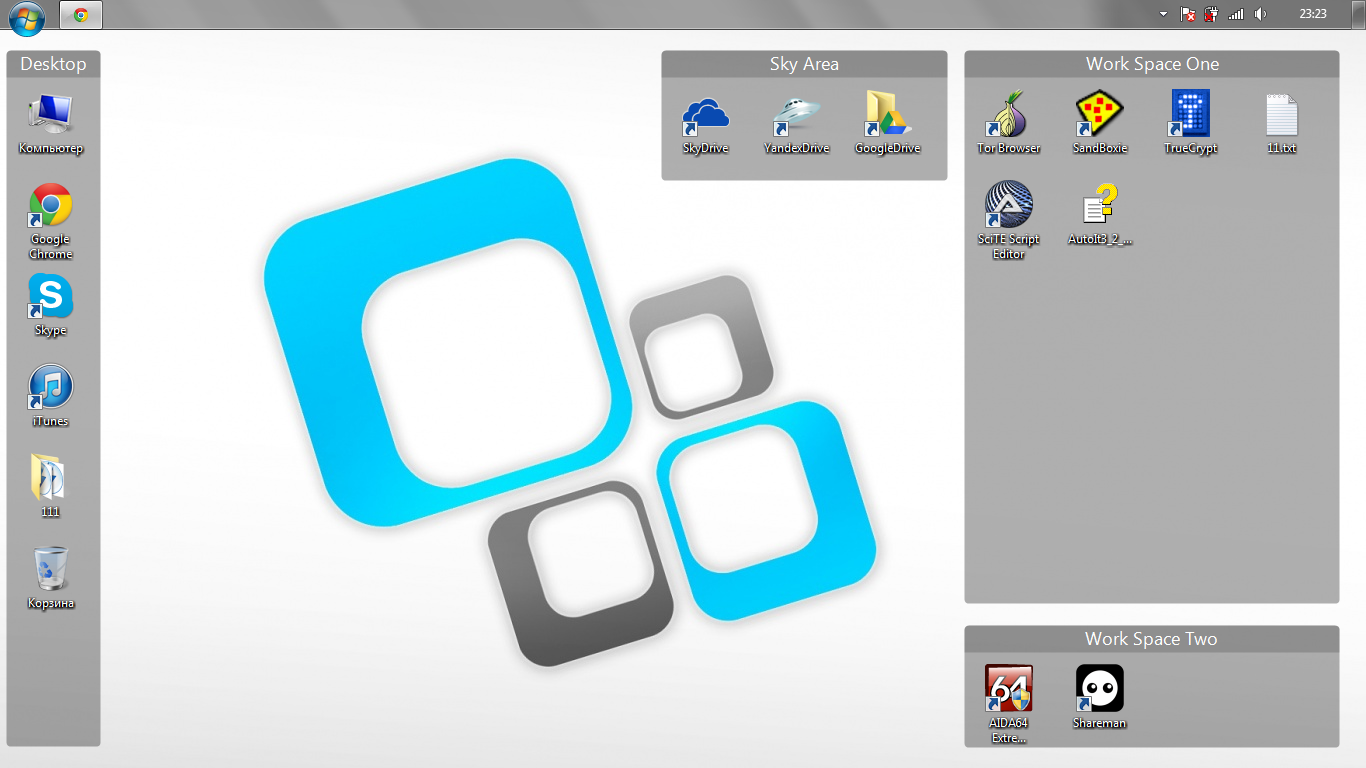Select the Shareman shortcut icon
Image resolution: width=1366 pixels, height=768 pixels.
coord(1099,689)
